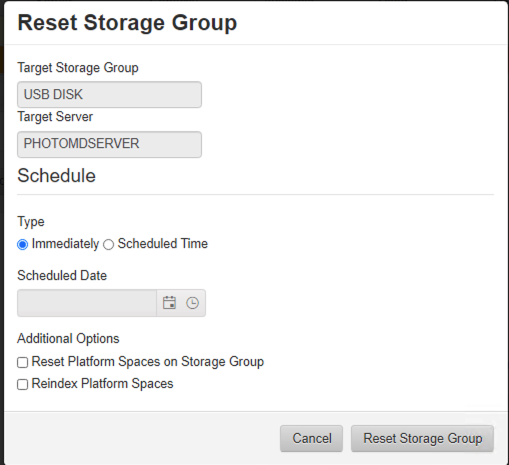Click the Additional Options label
509x465 pixels.
pyautogui.click(x=68, y=338)
